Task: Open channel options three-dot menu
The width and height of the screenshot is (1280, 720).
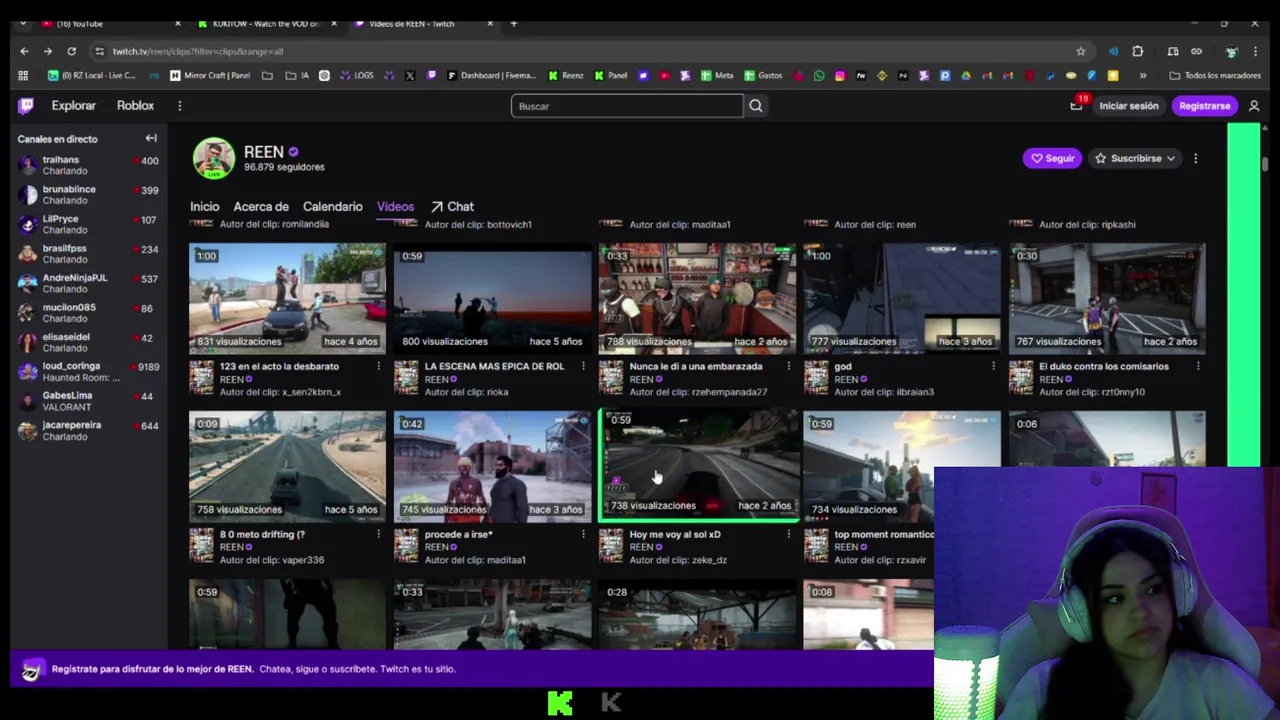Action: click(1195, 158)
